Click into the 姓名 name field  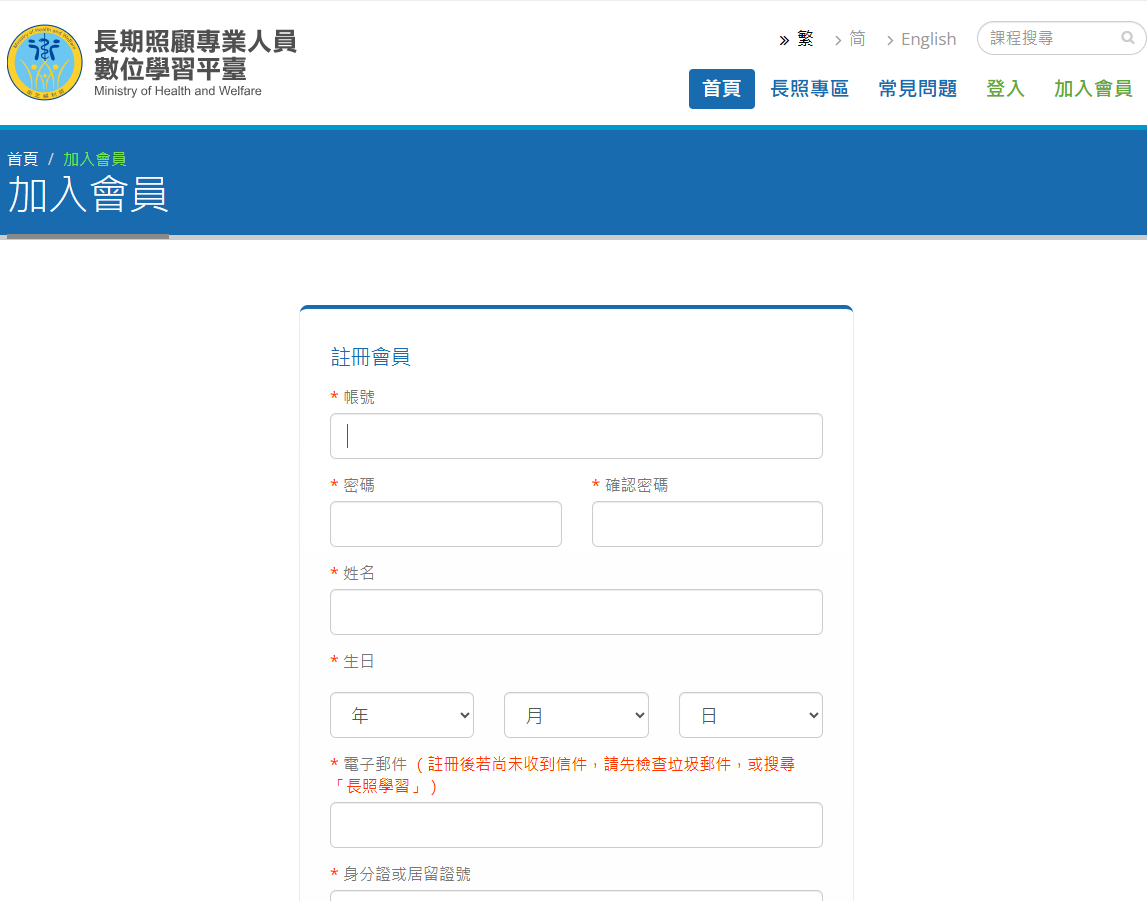576,612
